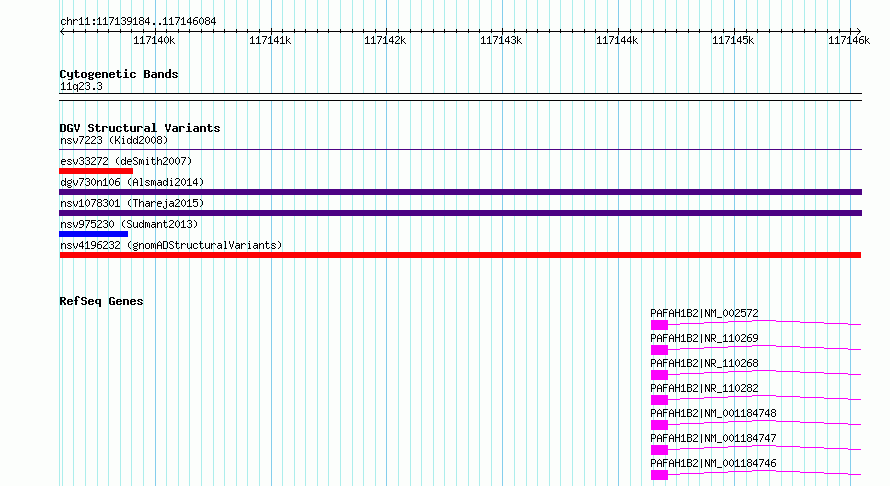890x486 pixels.
Task: Open the Cytogenetic Bands track title
Action: click(x=119, y=74)
